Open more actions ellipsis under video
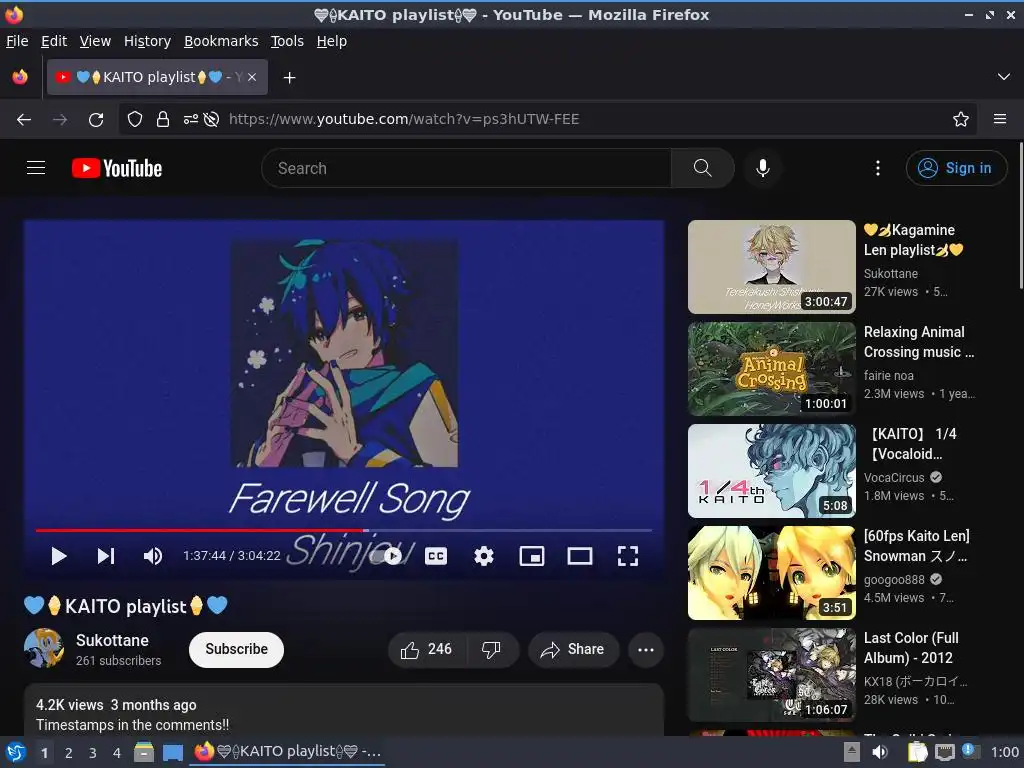The height and width of the screenshot is (768, 1024). tap(646, 649)
